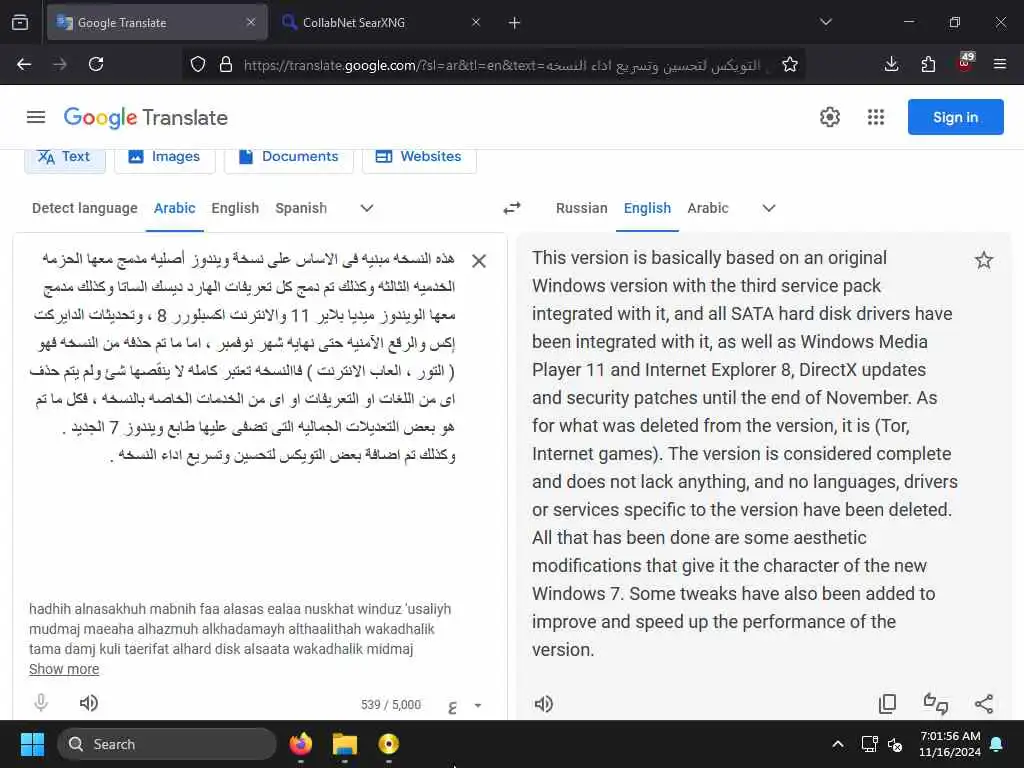Show hidden system tray icons
The width and height of the screenshot is (1024, 768).
(838, 744)
